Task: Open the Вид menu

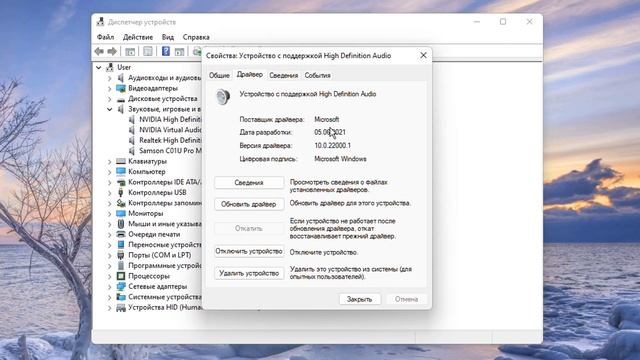Action: tap(168, 37)
